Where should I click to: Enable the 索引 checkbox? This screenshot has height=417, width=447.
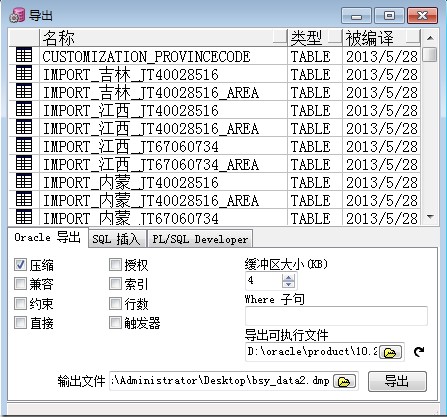tap(115, 284)
